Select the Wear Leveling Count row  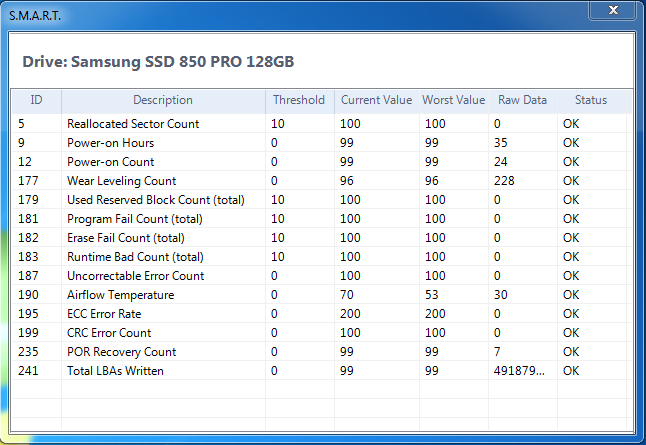coord(321,180)
